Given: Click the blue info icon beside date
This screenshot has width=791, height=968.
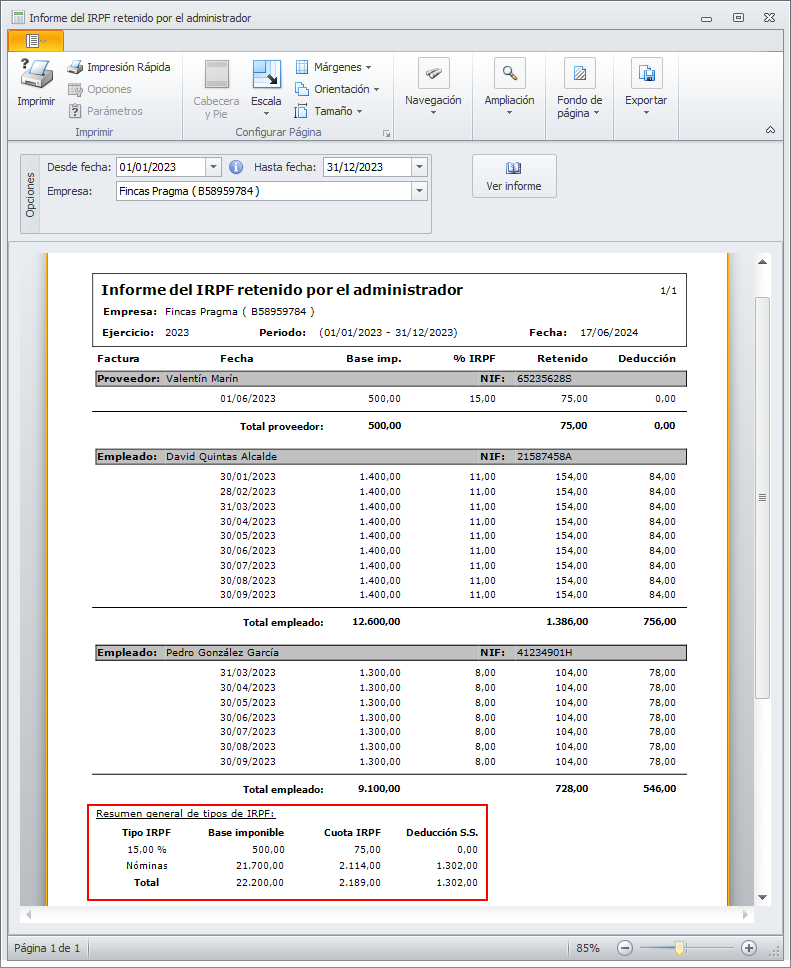Looking at the screenshot, I should 236,167.
